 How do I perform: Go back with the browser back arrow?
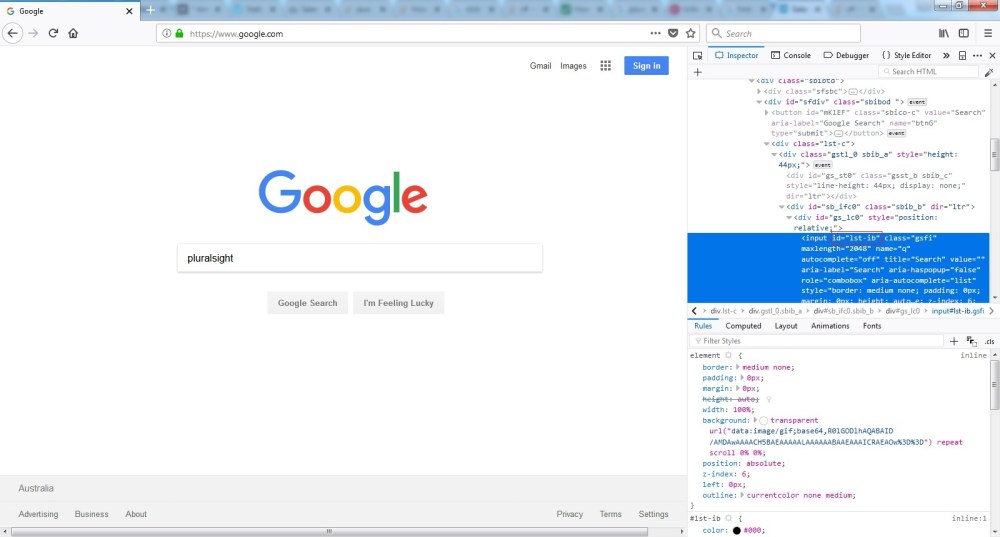pyautogui.click(x=13, y=33)
